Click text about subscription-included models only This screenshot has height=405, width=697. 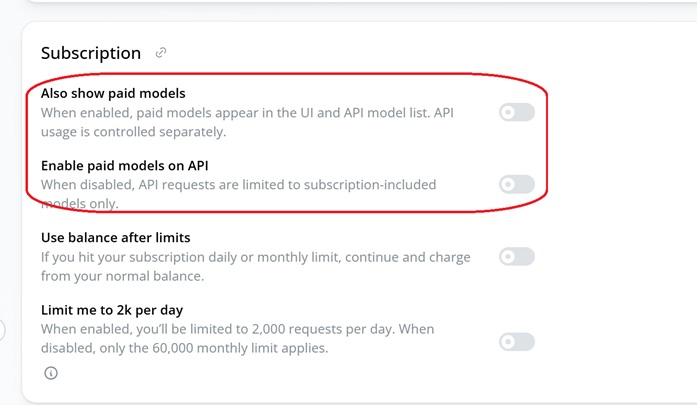[x=240, y=185]
